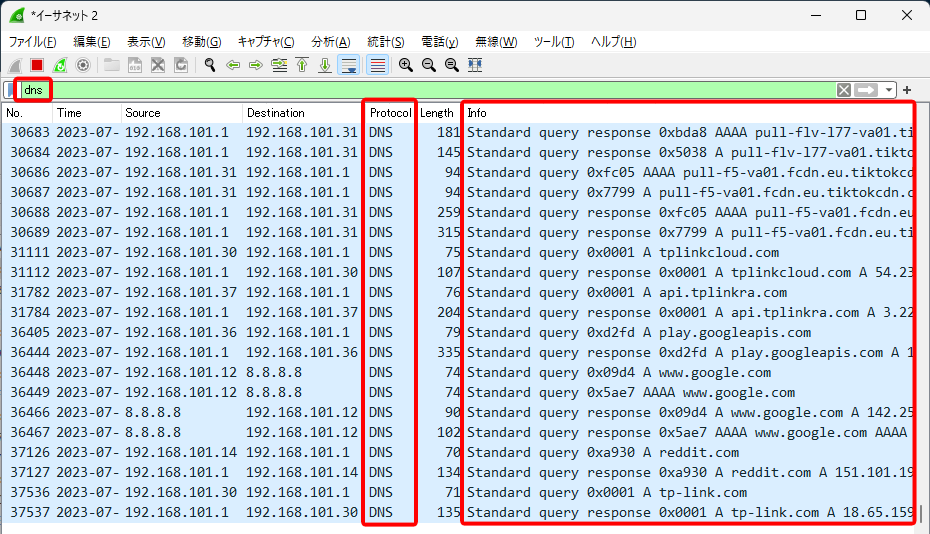The height and width of the screenshot is (534, 930).
Task: Add a filter button with plus icon
Action: pos(907,90)
